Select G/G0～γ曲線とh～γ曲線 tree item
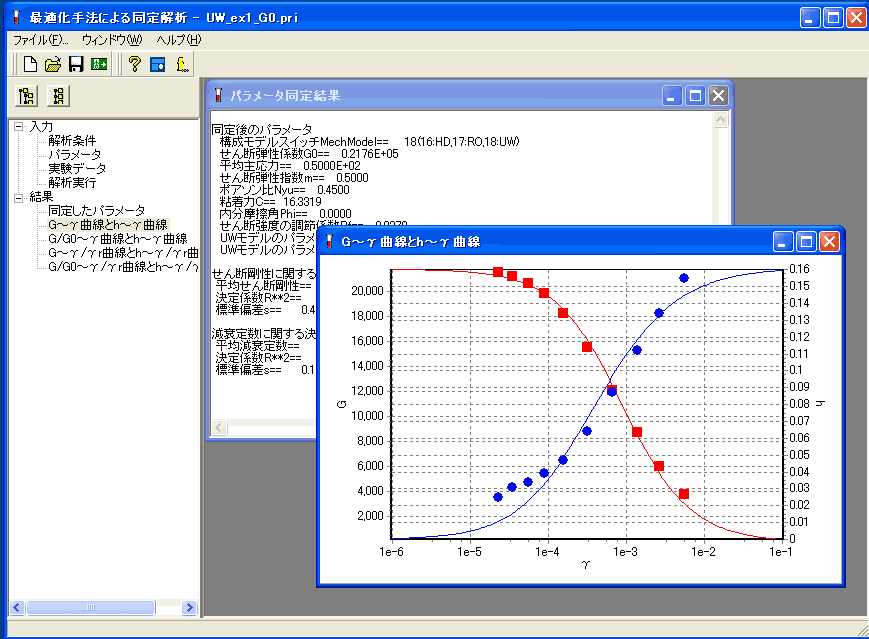Screen dimensions: 869x639 tap(117, 239)
